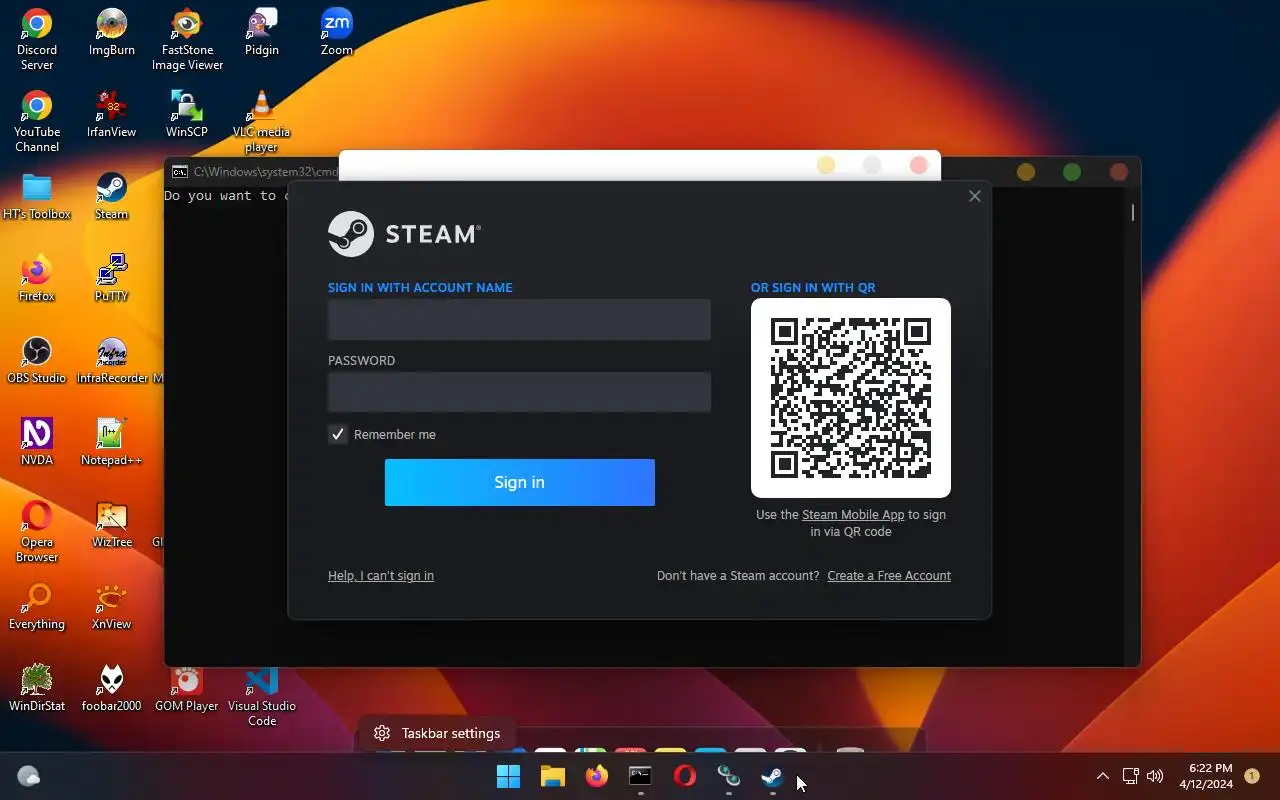Select the OBS Studio desktop icon
This screenshot has height=800, width=1280.
pyautogui.click(x=37, y=361)
